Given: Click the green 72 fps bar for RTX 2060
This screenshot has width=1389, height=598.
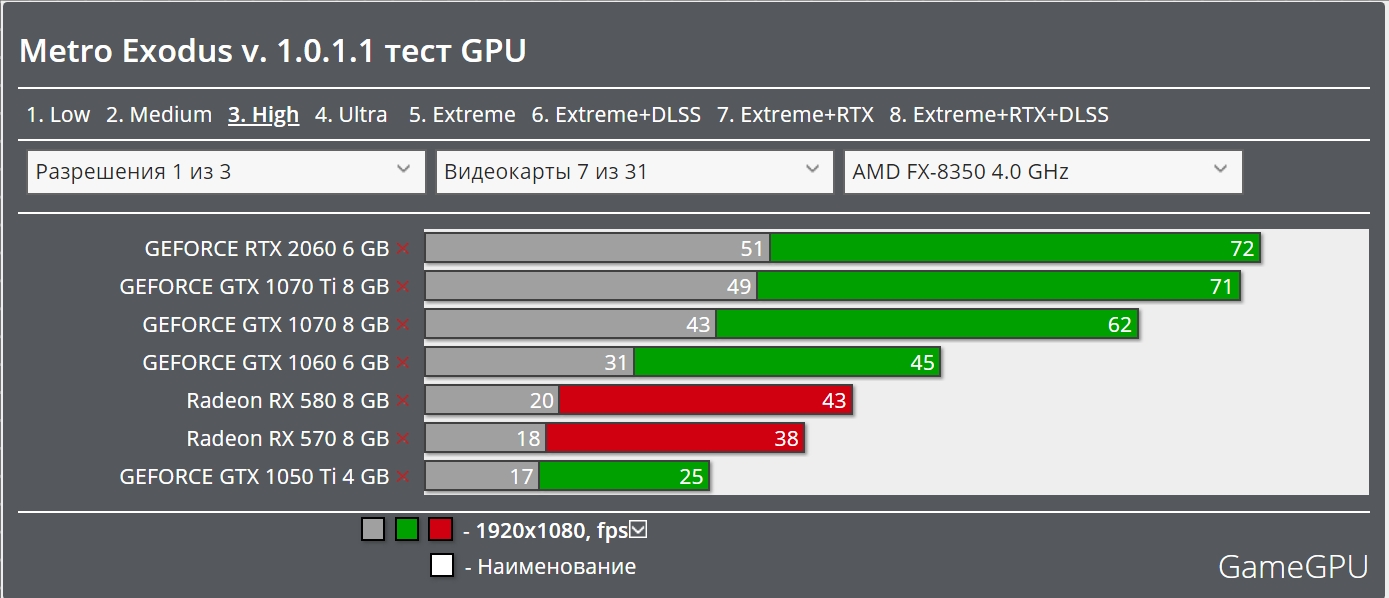Looking at the screenshot, I should pyautogui.click(x=1014, y=249).
